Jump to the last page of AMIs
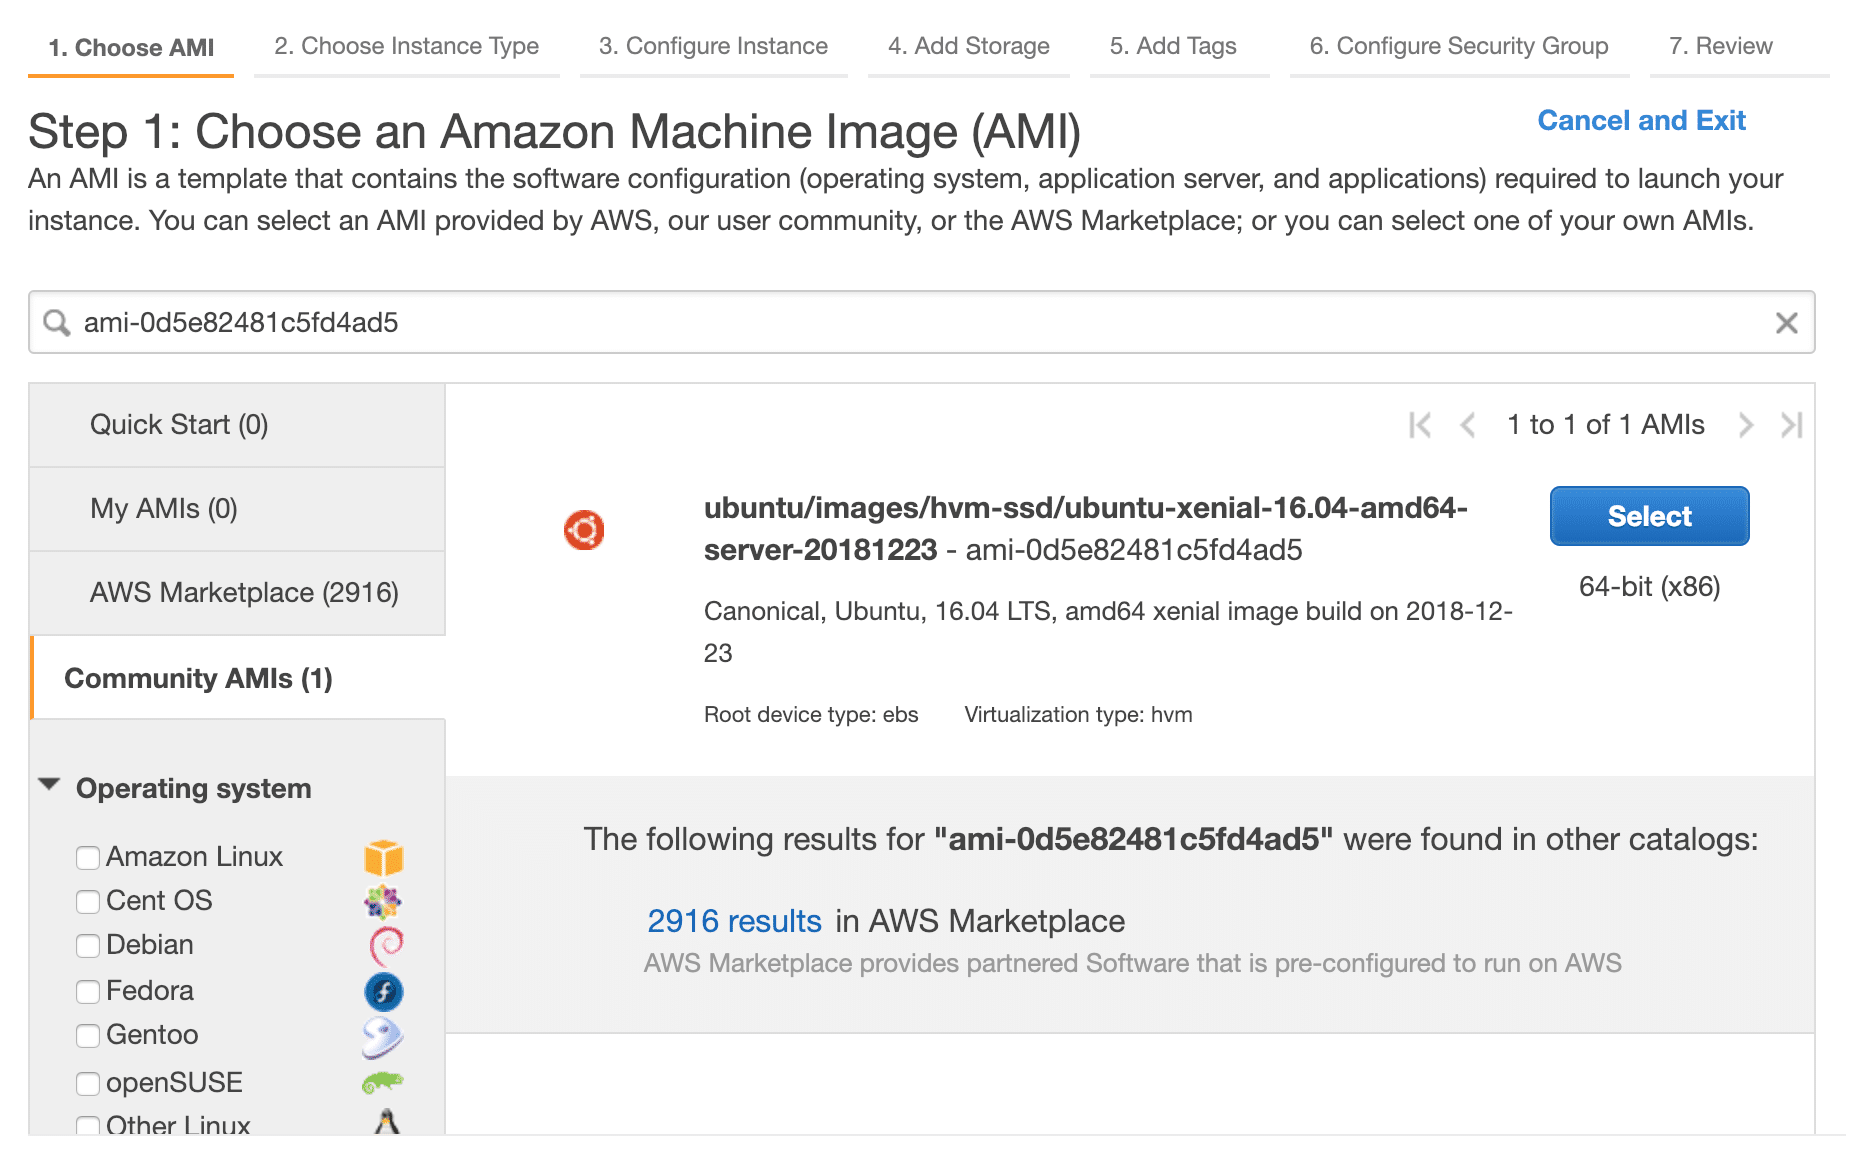 [1791, 425]
